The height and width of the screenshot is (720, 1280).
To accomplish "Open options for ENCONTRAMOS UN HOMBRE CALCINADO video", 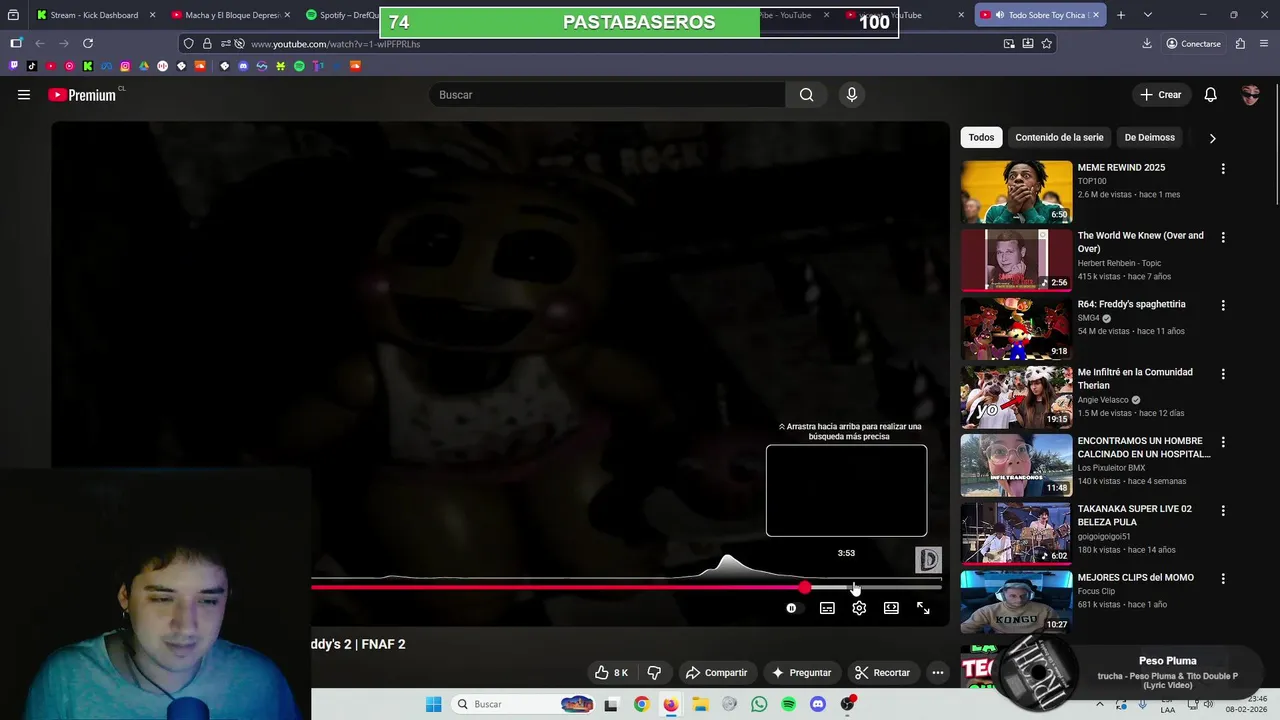I will click(1222, 442).
